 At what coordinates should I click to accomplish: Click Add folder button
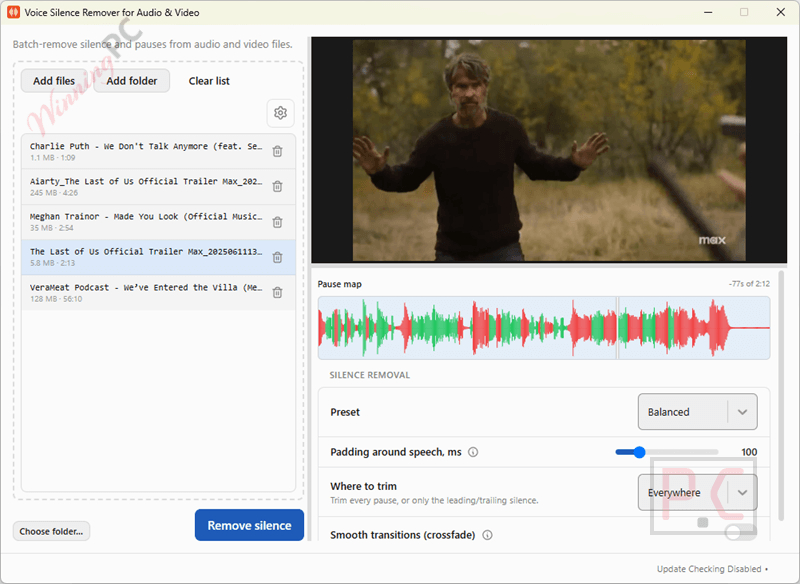click(x=132, y=81)
